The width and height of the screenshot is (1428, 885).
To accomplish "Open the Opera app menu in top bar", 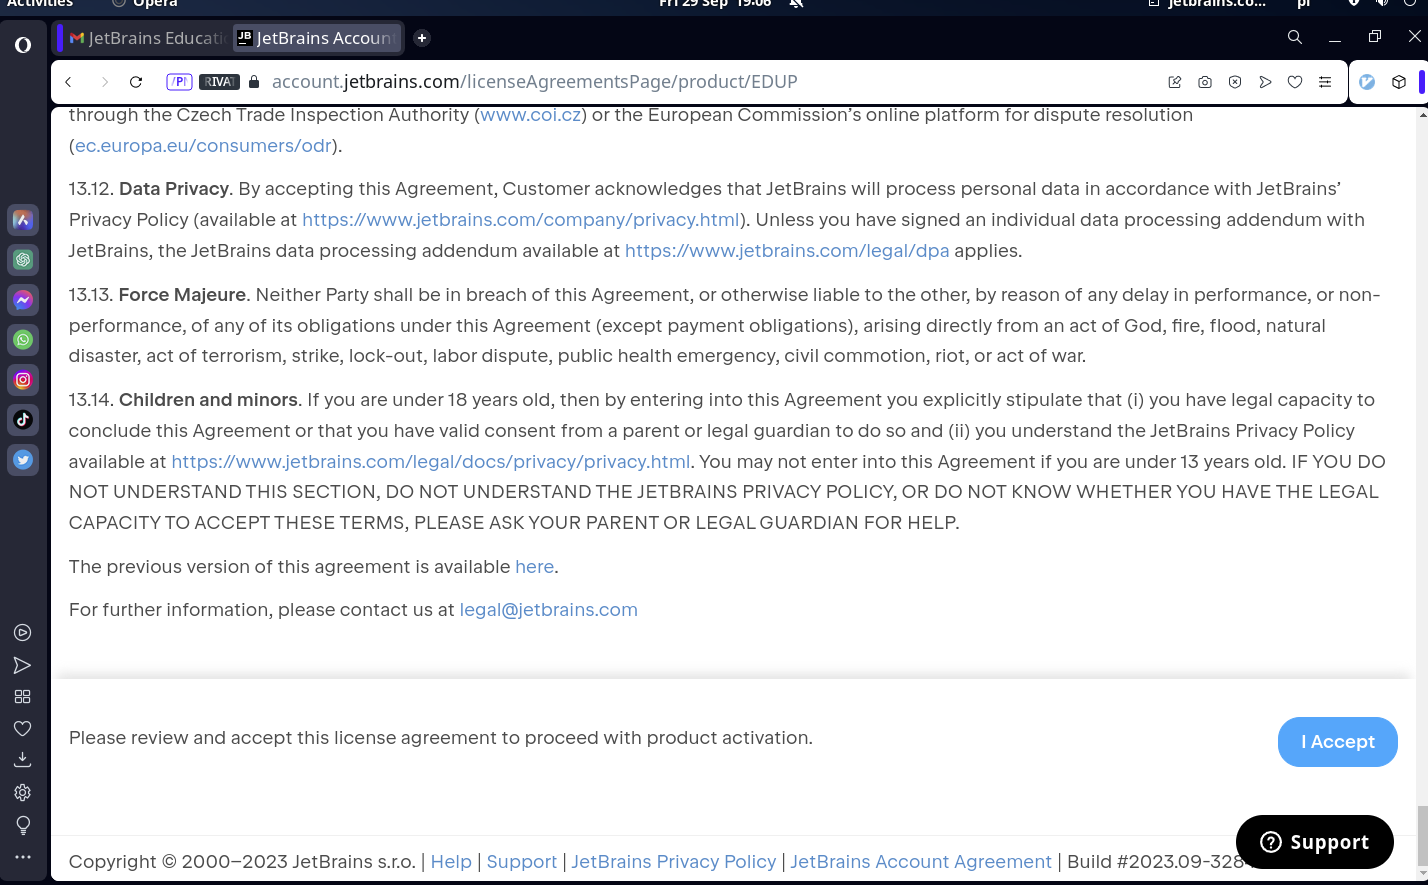I will point(146,3).
